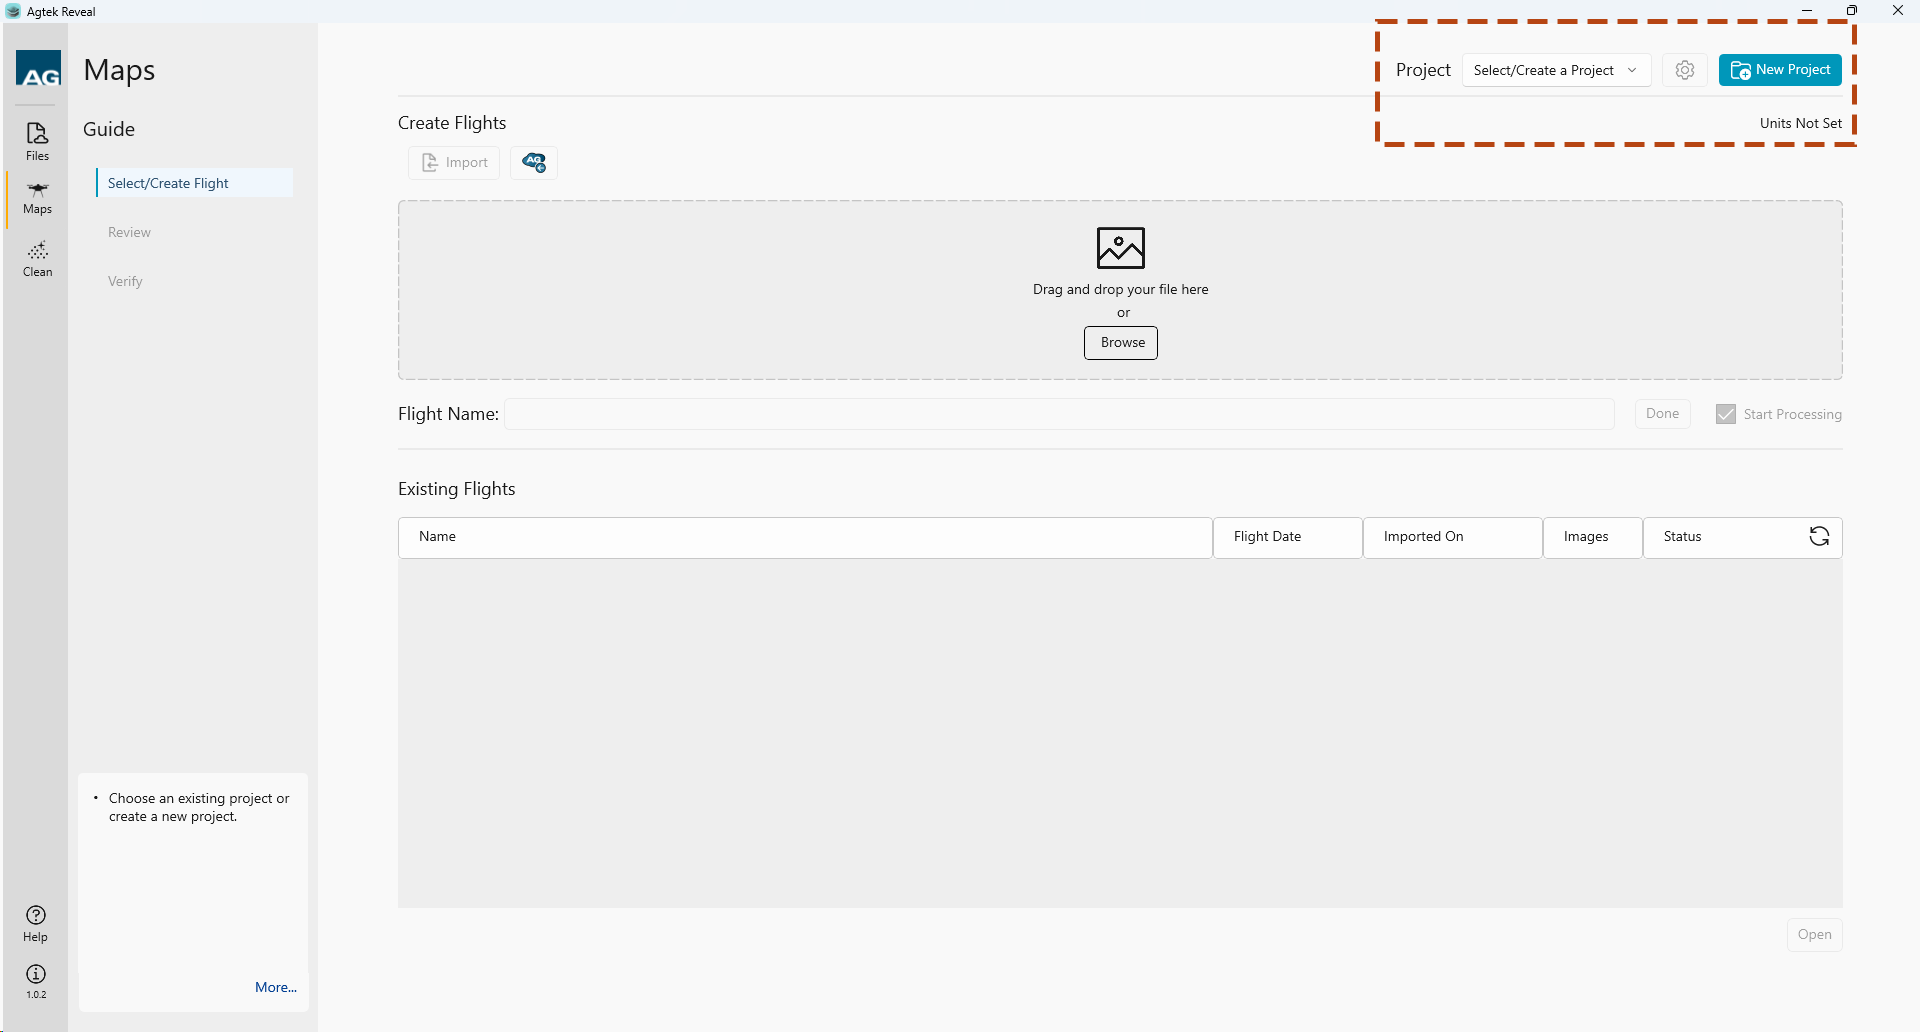Click the version info icon

(36, 979)
